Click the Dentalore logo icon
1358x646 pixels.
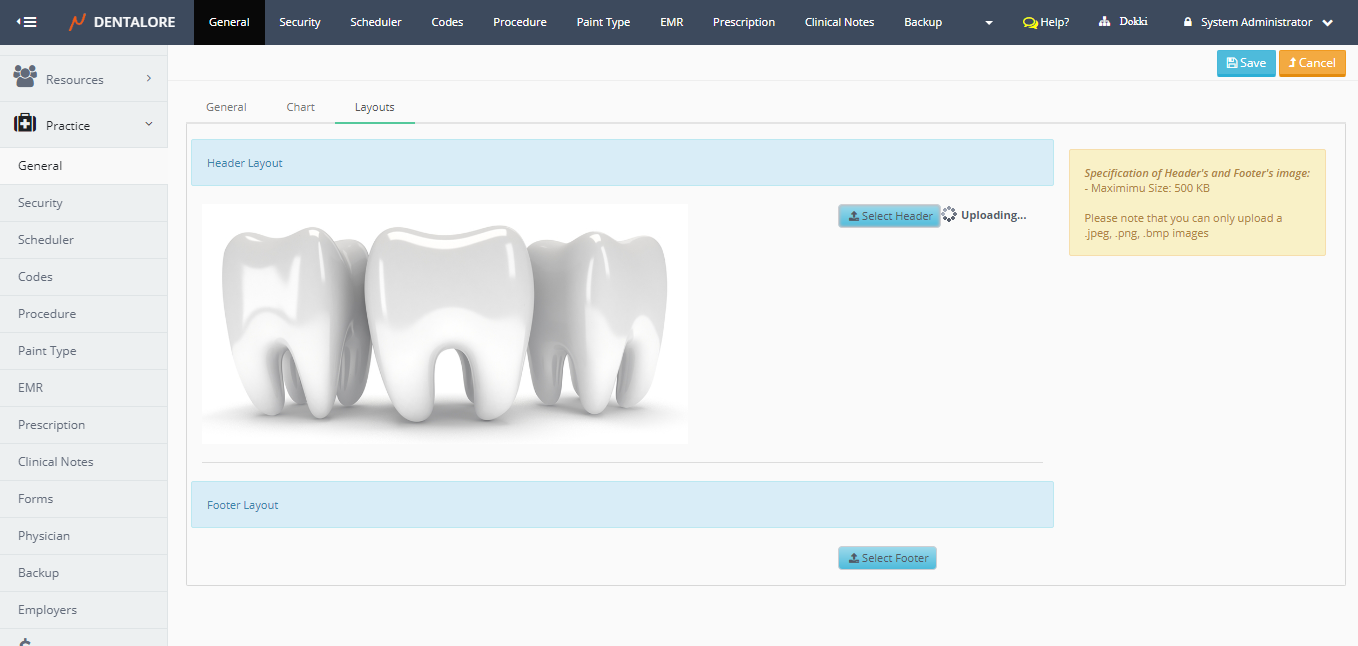(78, 22)
